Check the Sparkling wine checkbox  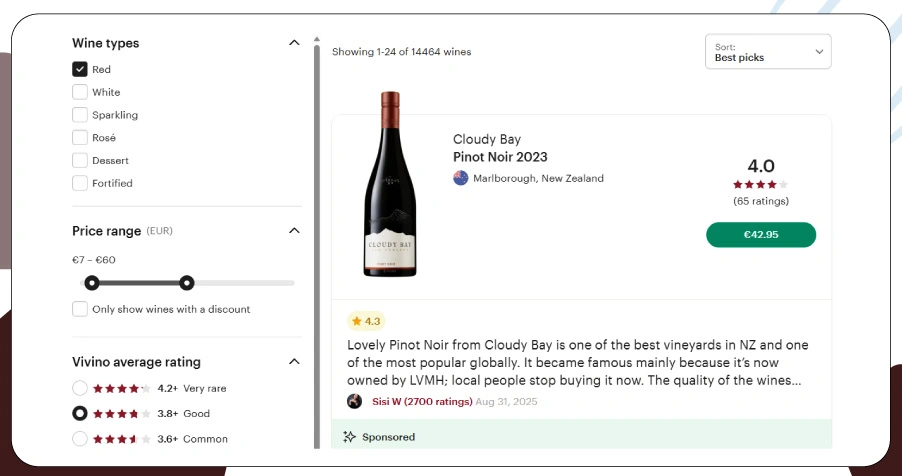click(x=80, y=115)
